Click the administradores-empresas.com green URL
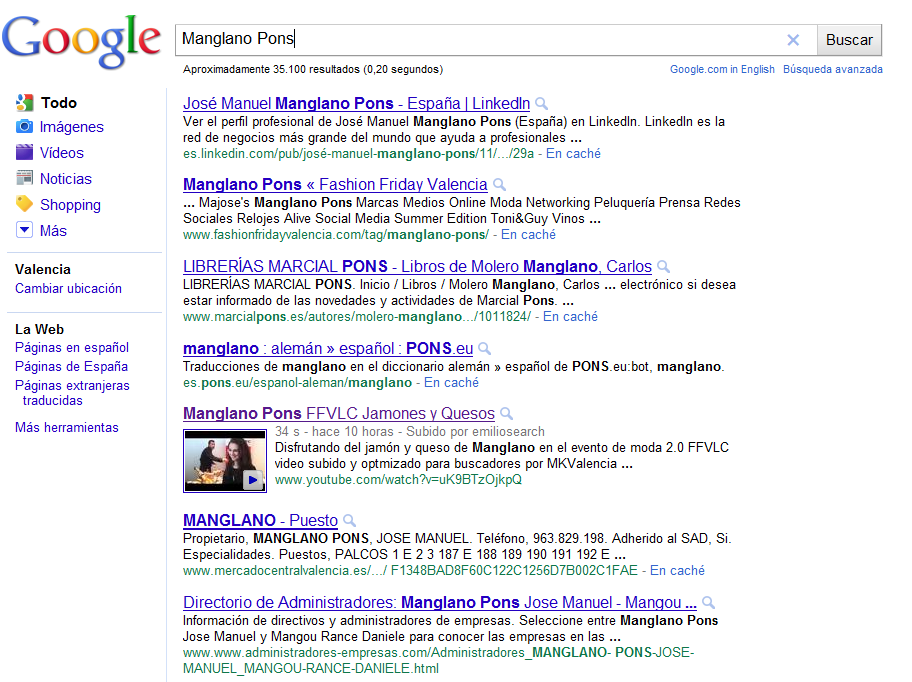The image size is (912, 682). (x=439, y=660)
